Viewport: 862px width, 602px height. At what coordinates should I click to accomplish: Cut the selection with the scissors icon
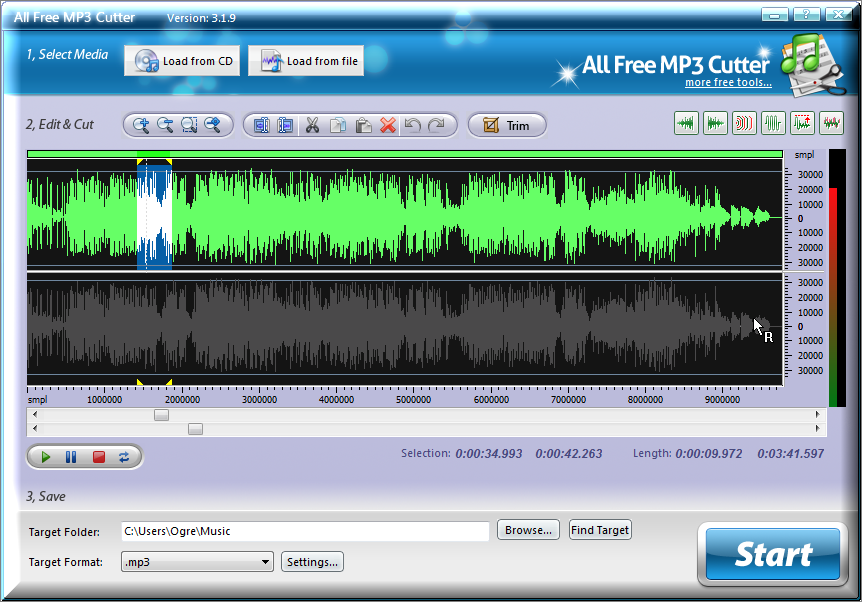click(x=312, y=125)
